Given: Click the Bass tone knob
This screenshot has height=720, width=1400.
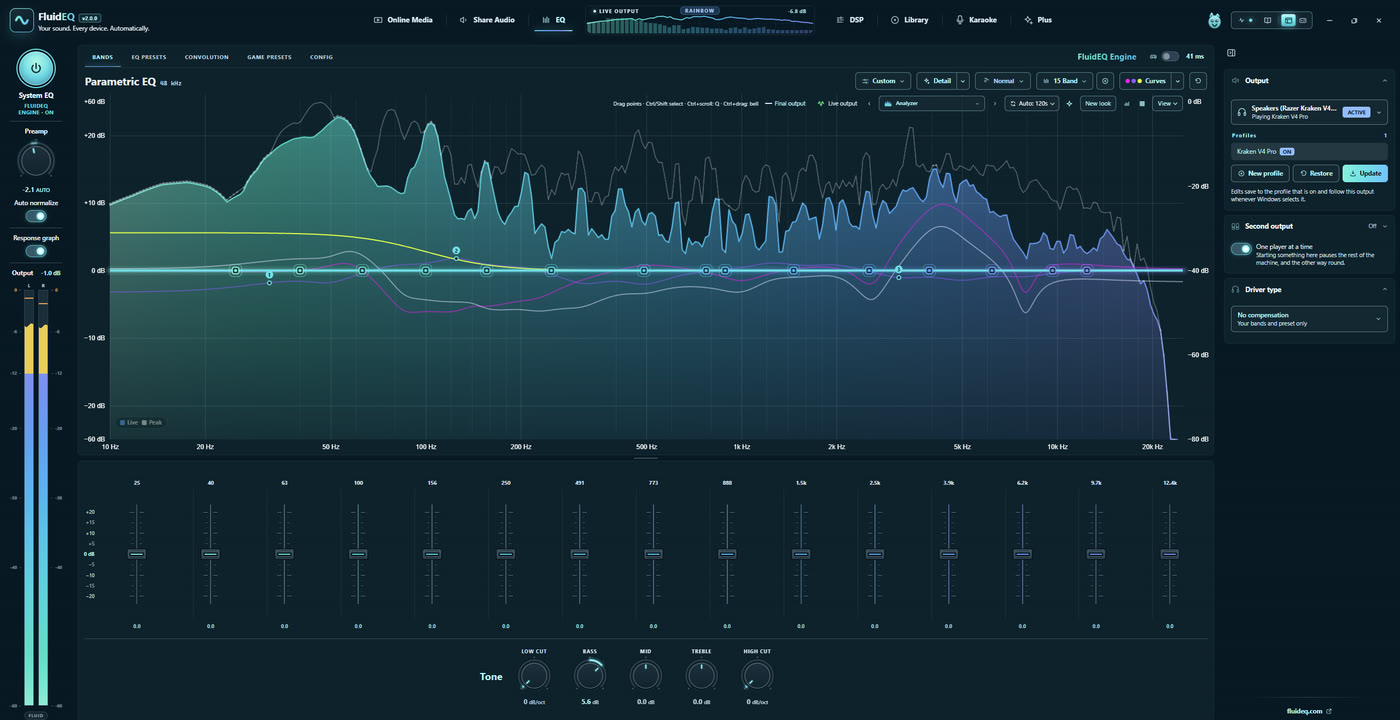Looking at the screenshot, I should (x=590, y=675).
